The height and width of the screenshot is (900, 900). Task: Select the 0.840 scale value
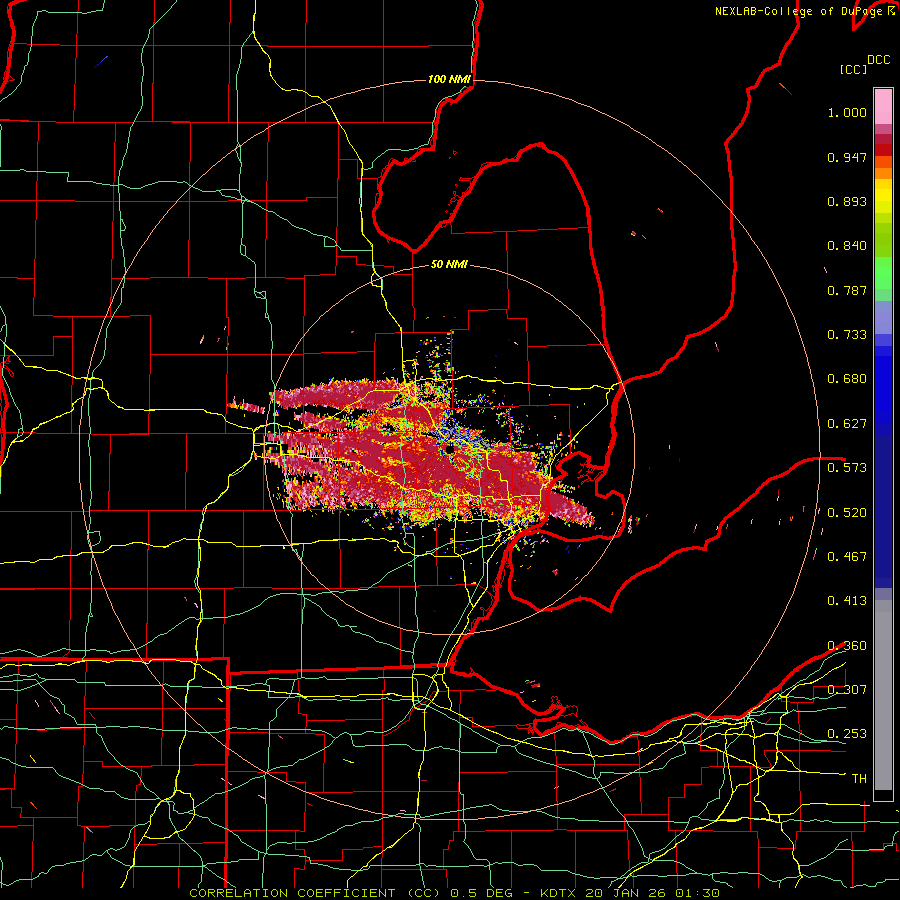(847, 246)
